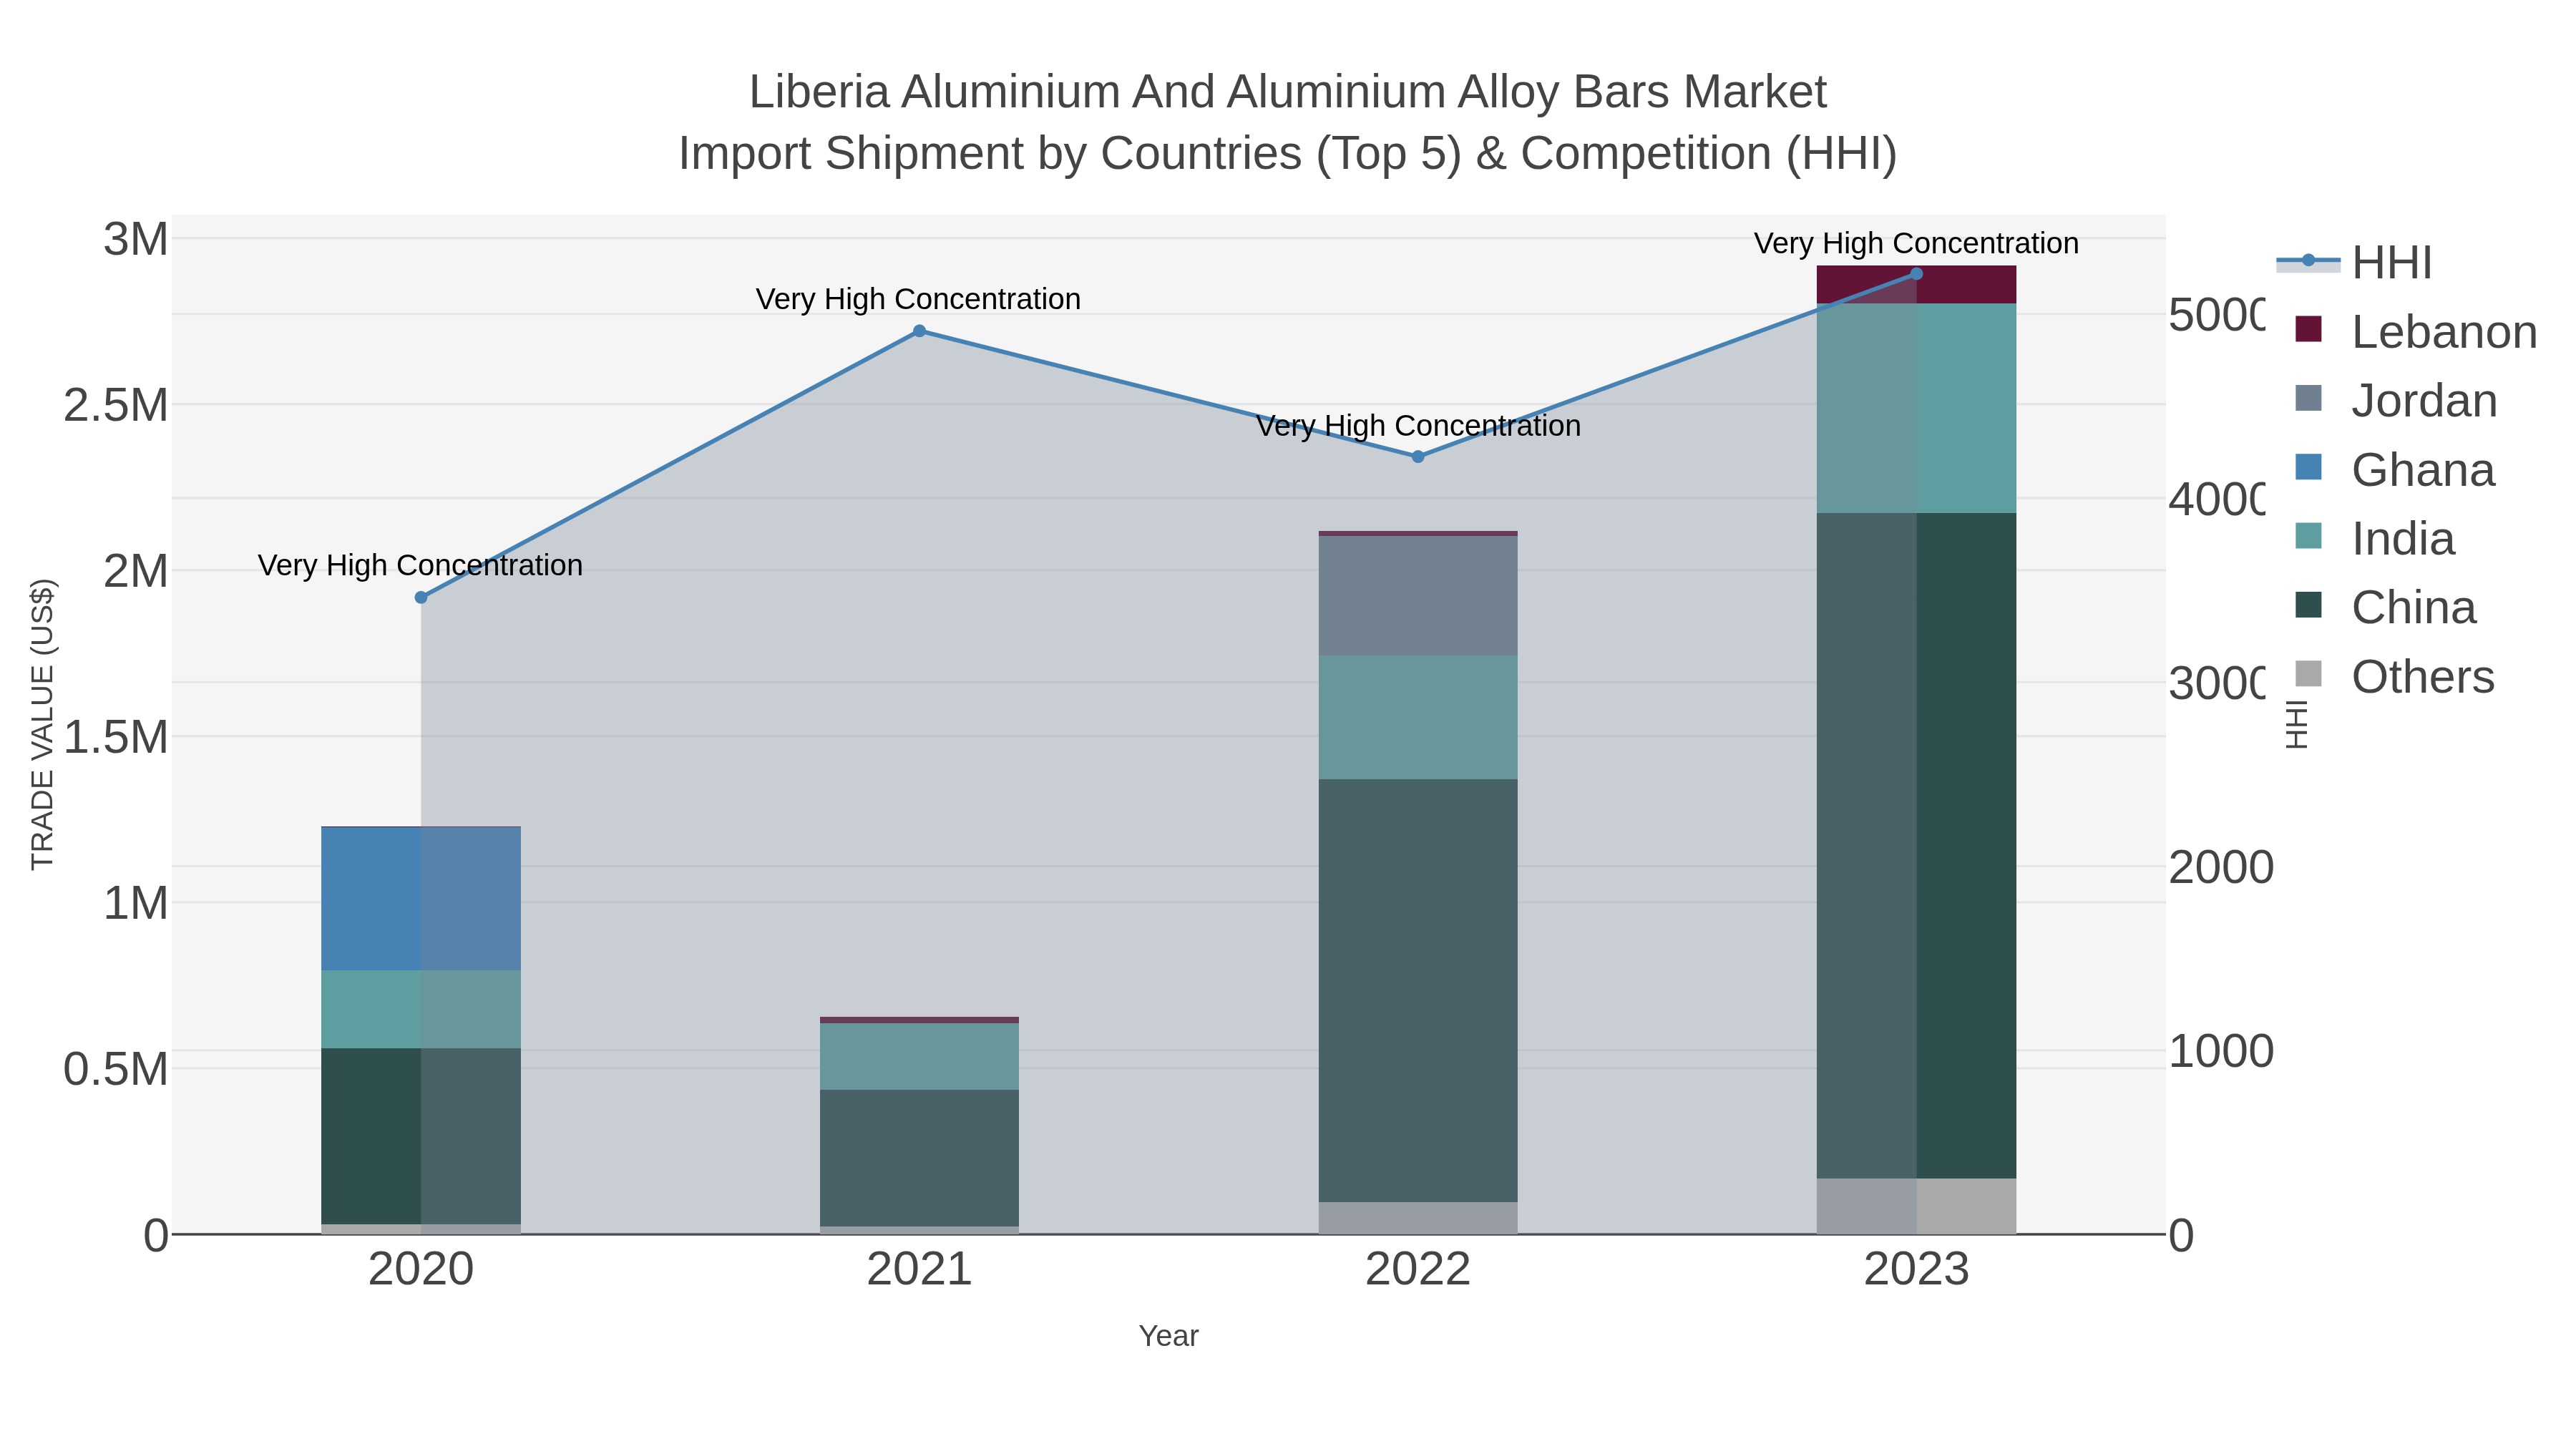This screenshot has height=1449, width=2576.
Task: Click 'Very High Concentration' label above 2020
Action: point(420,565)
